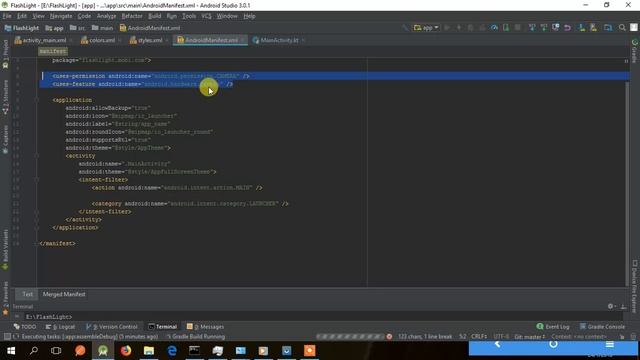Click the Gradle build progress bar
Image resolution: width=640 pixels, height=360 pixels.
[x=350, y=337]
